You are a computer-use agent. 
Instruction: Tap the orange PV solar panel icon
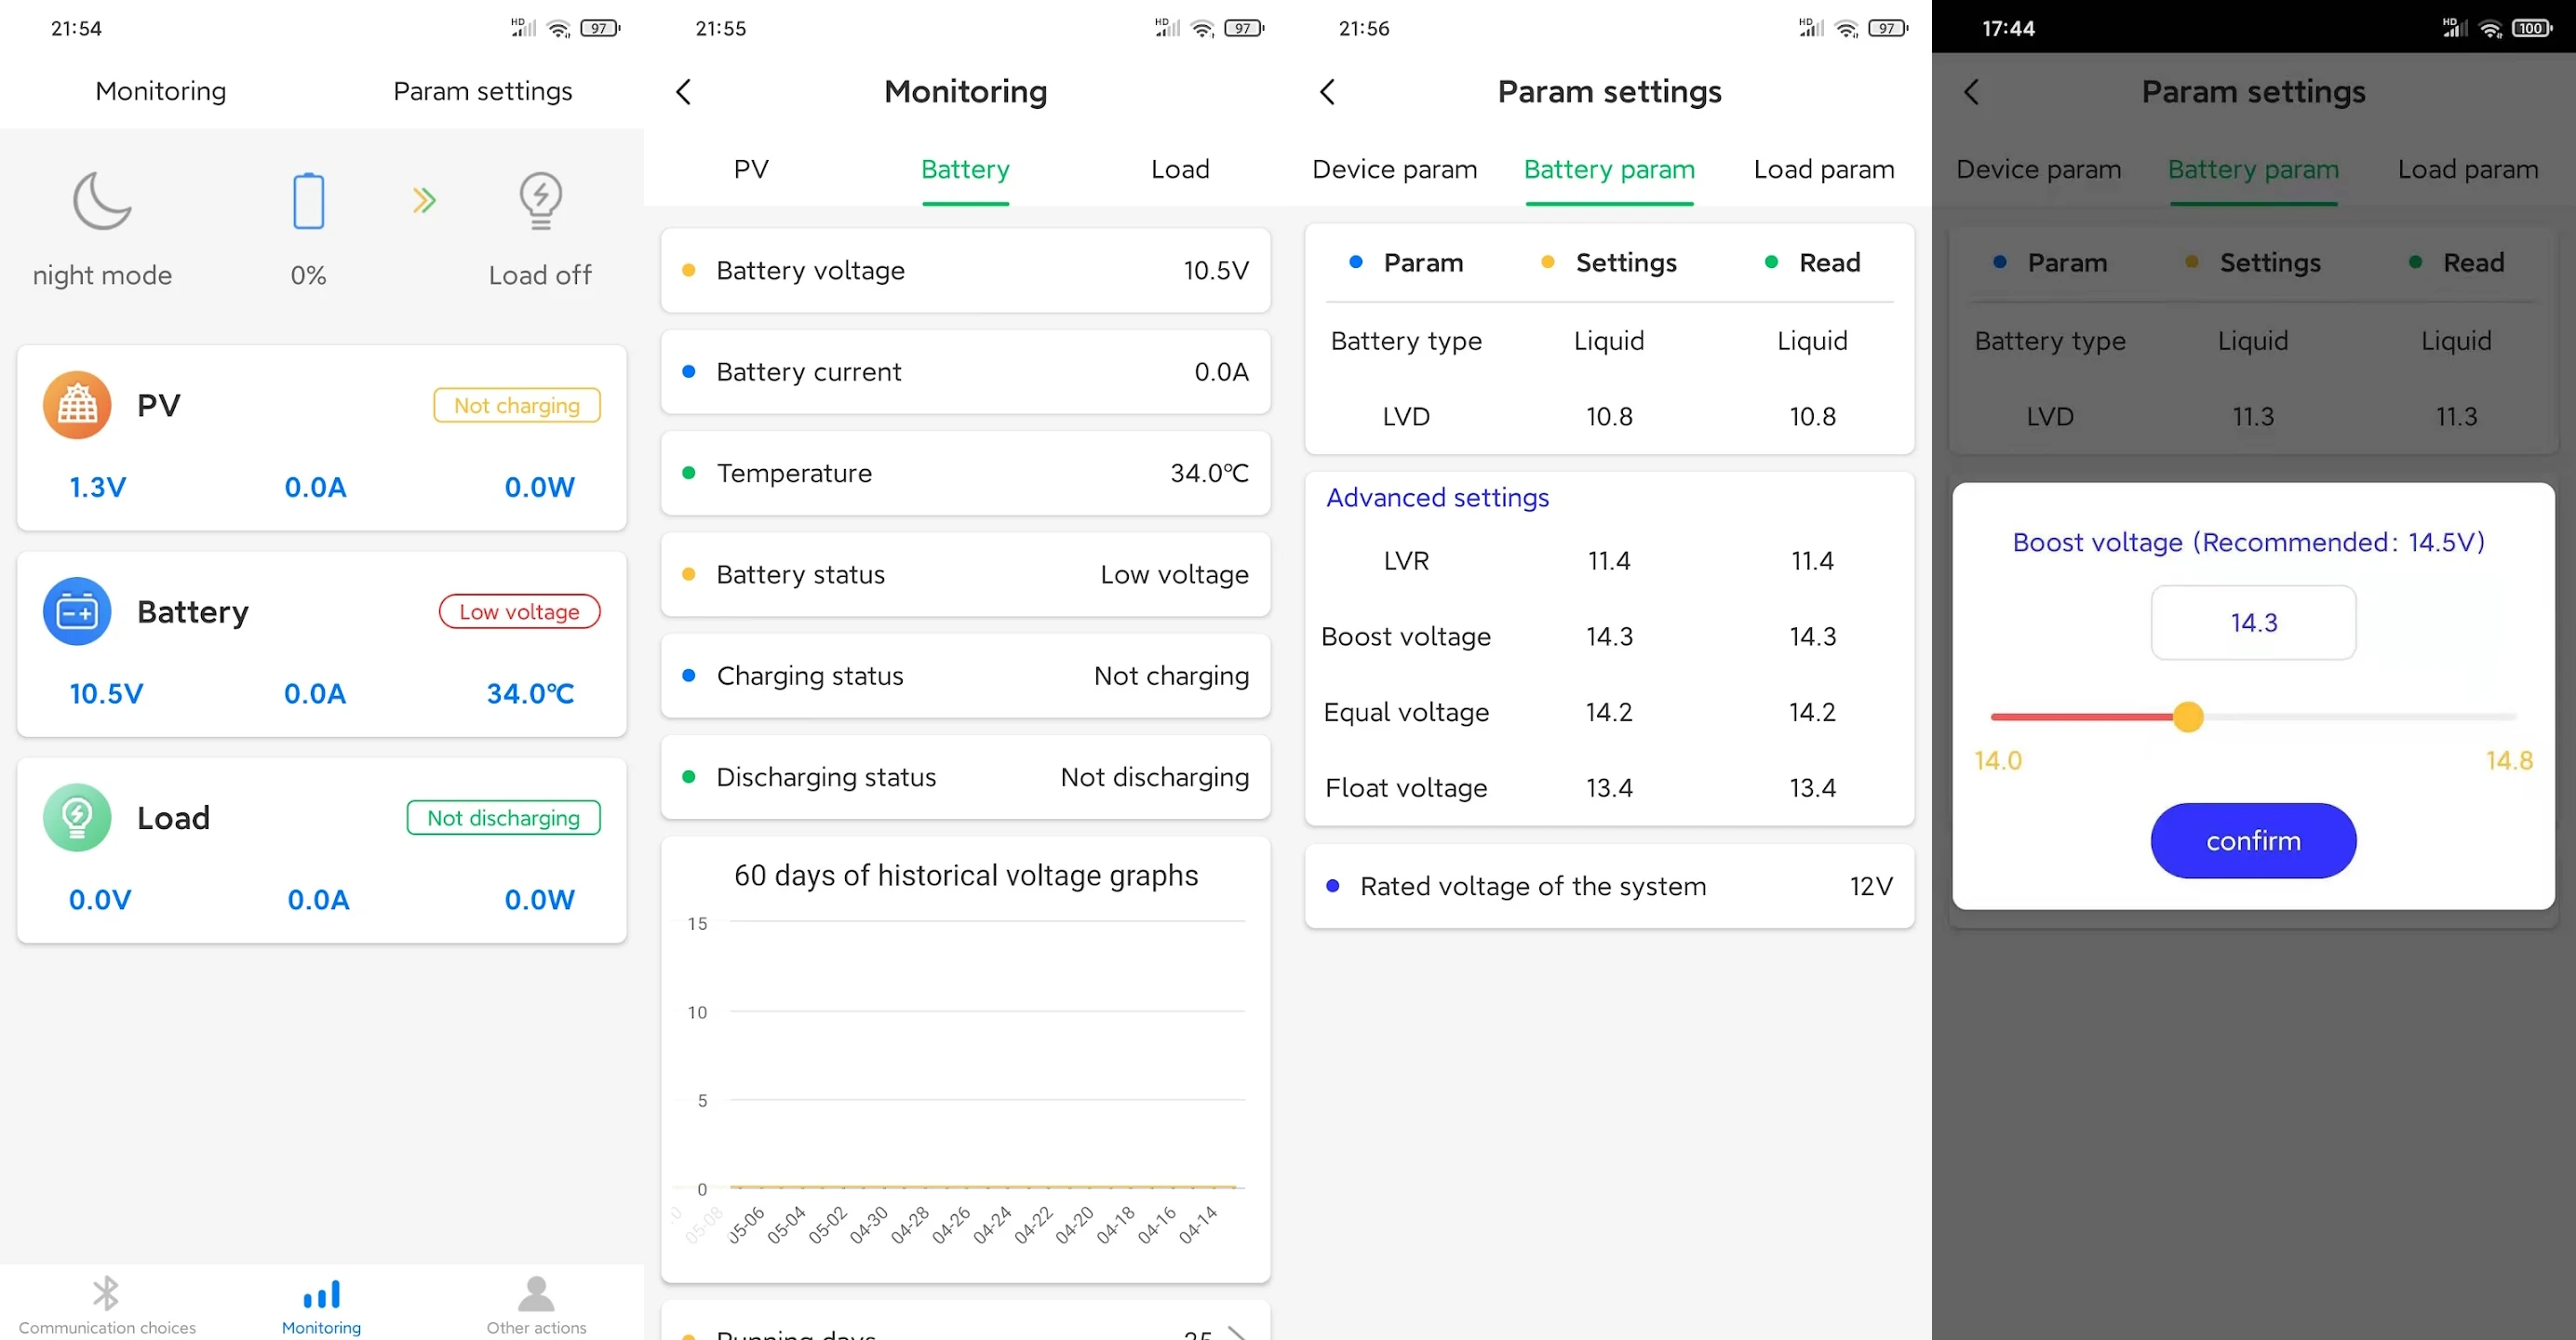(77, 405)
